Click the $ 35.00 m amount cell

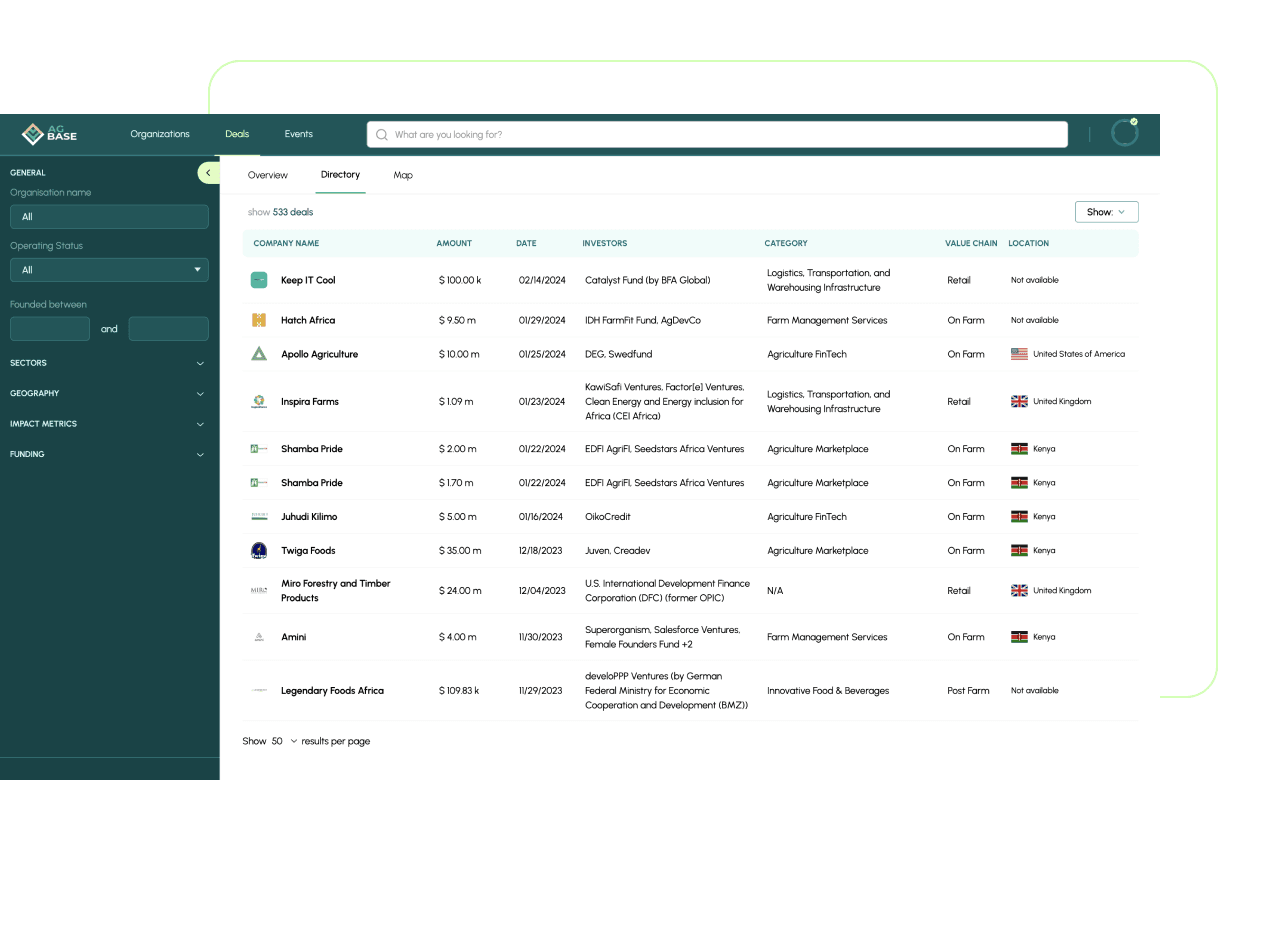coord(460,551)
